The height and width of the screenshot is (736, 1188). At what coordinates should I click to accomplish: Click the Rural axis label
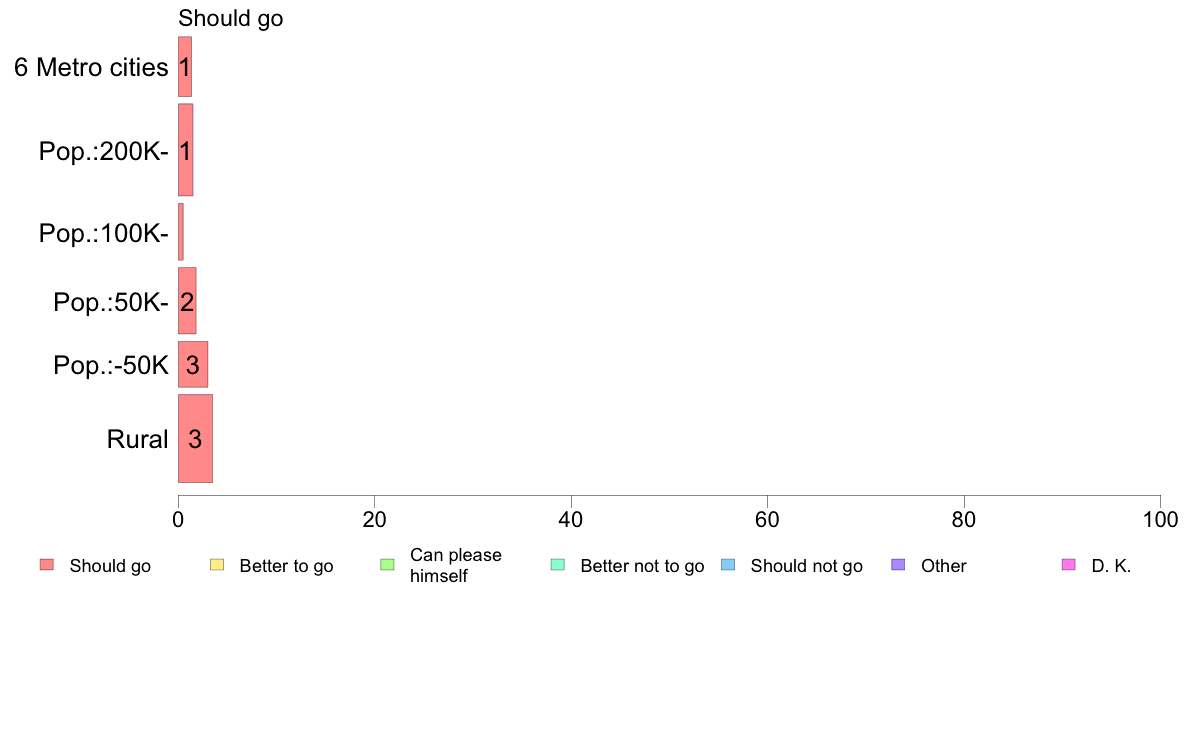click(137, 439)
